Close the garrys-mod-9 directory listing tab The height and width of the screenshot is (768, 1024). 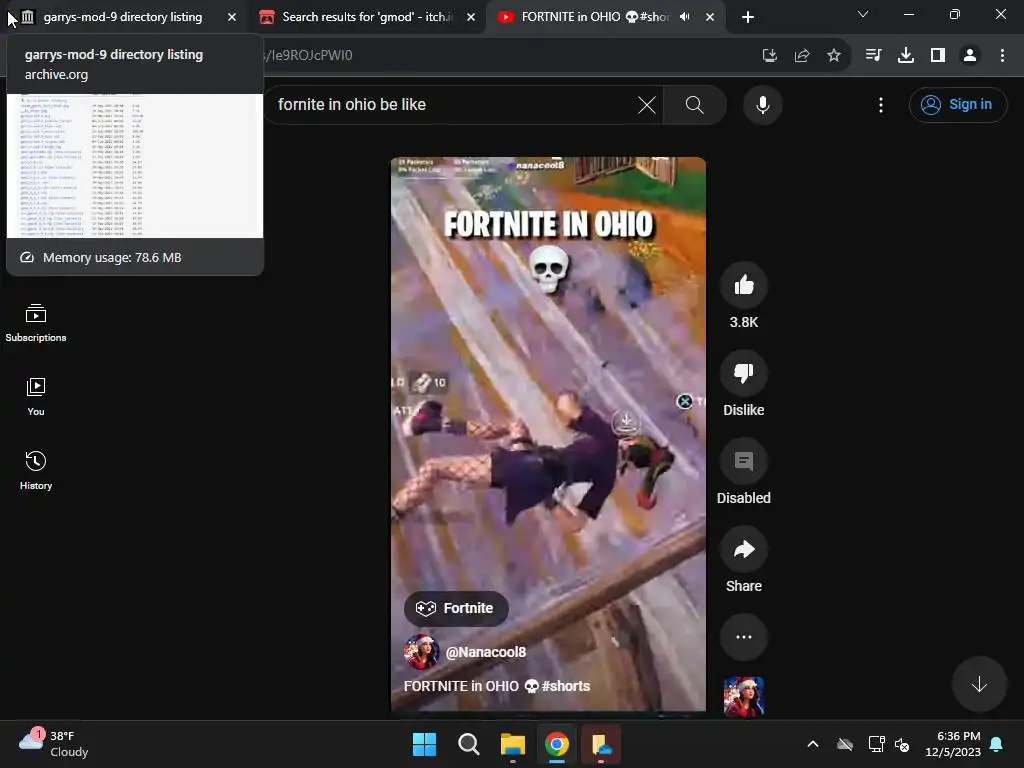click(232, 18)
